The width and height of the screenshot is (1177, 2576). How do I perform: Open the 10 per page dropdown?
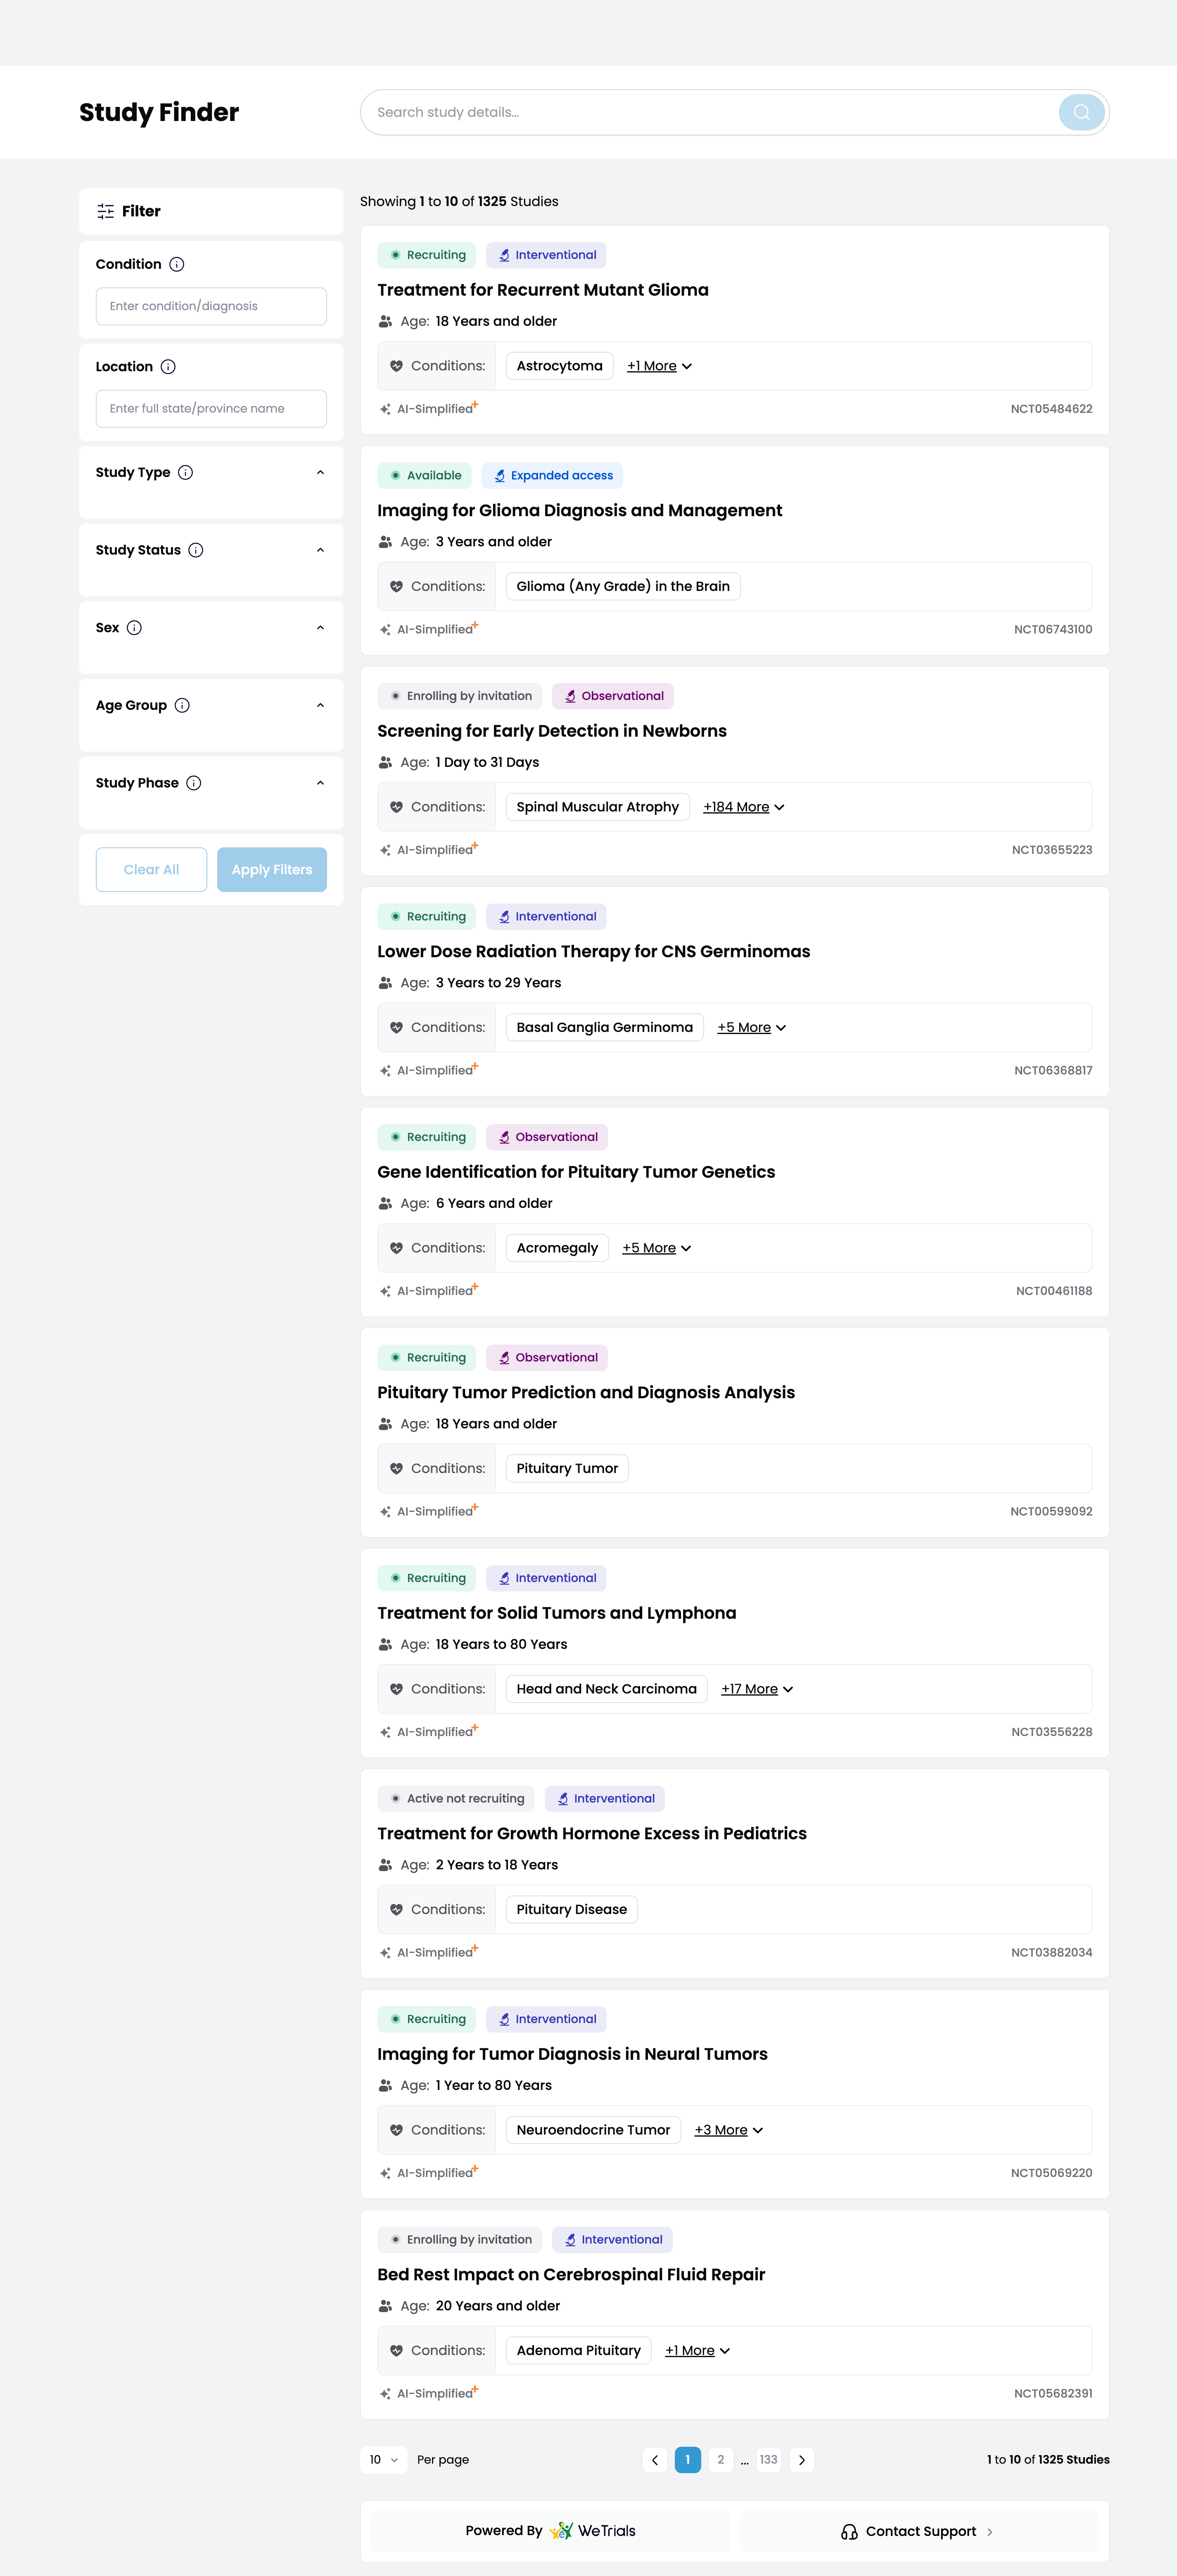(x=383, y=2460)
